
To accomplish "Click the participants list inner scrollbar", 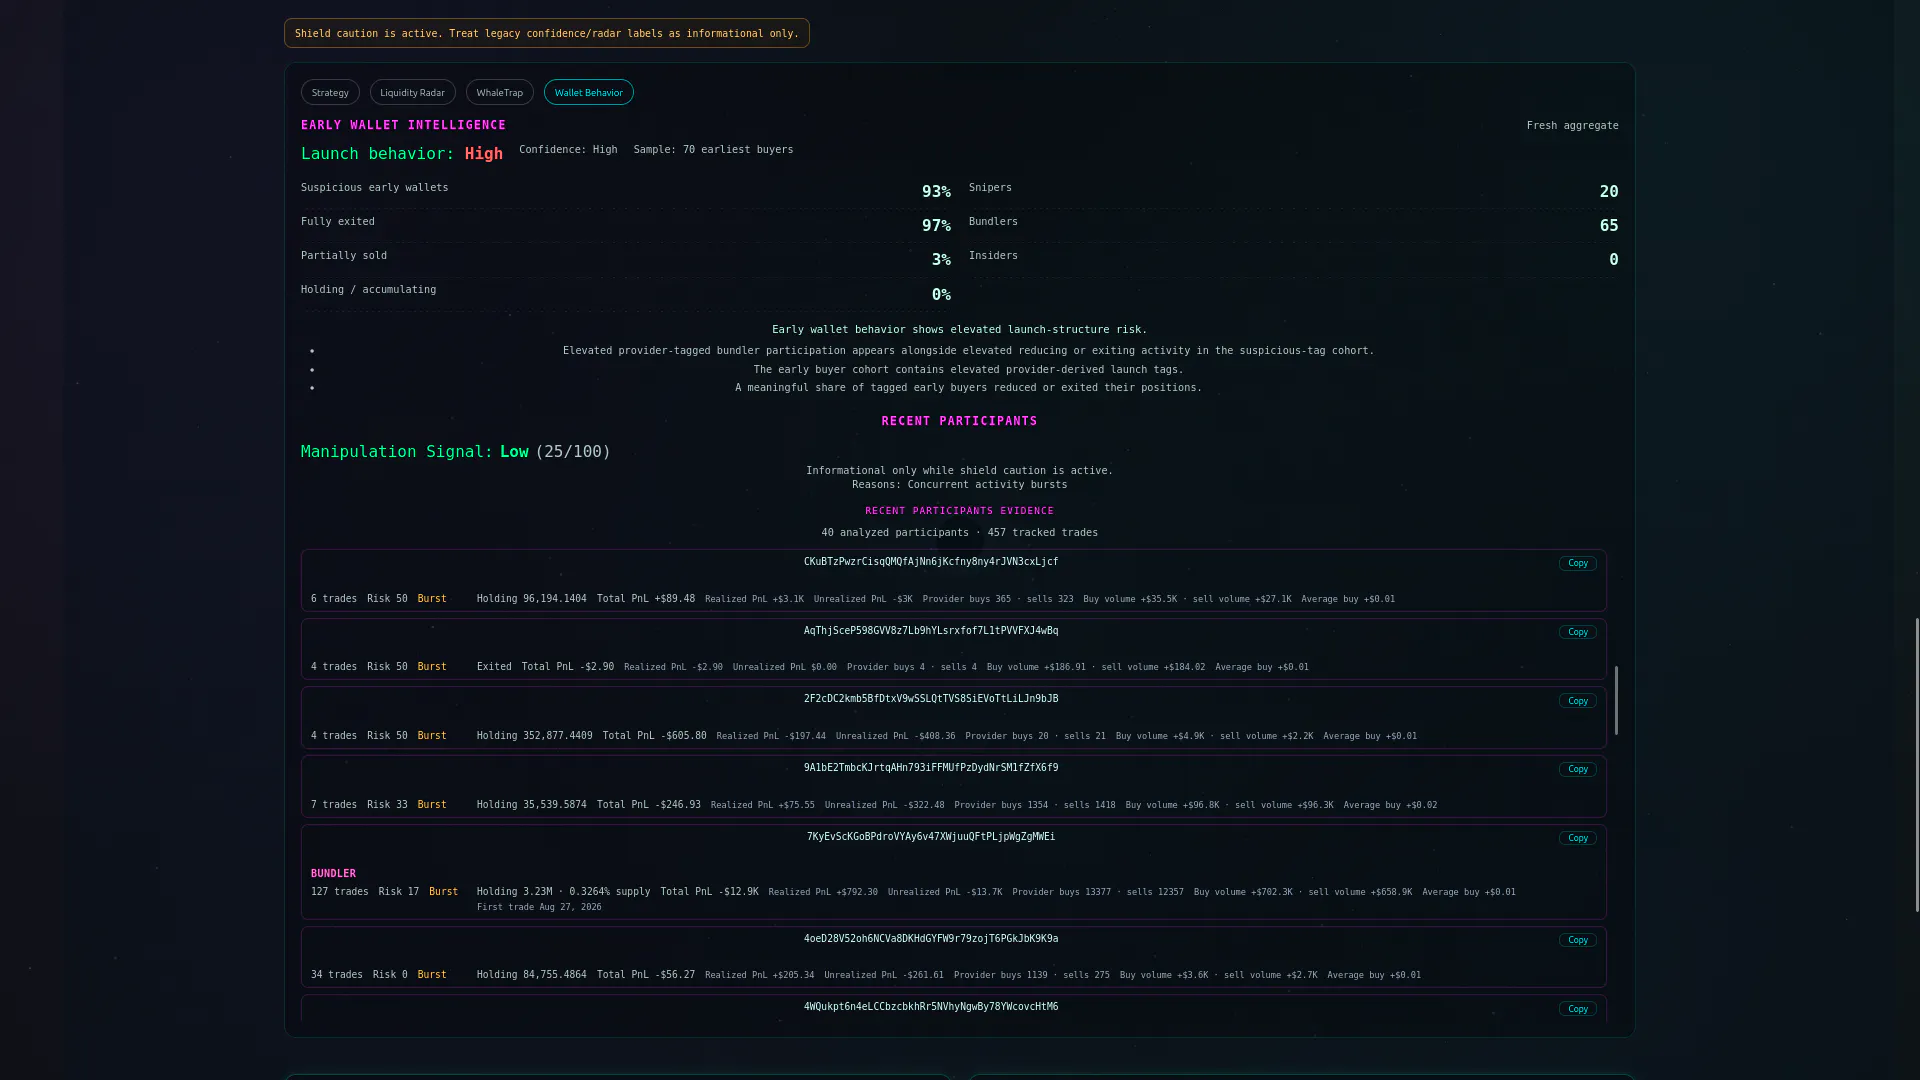I will (1615, 701).
